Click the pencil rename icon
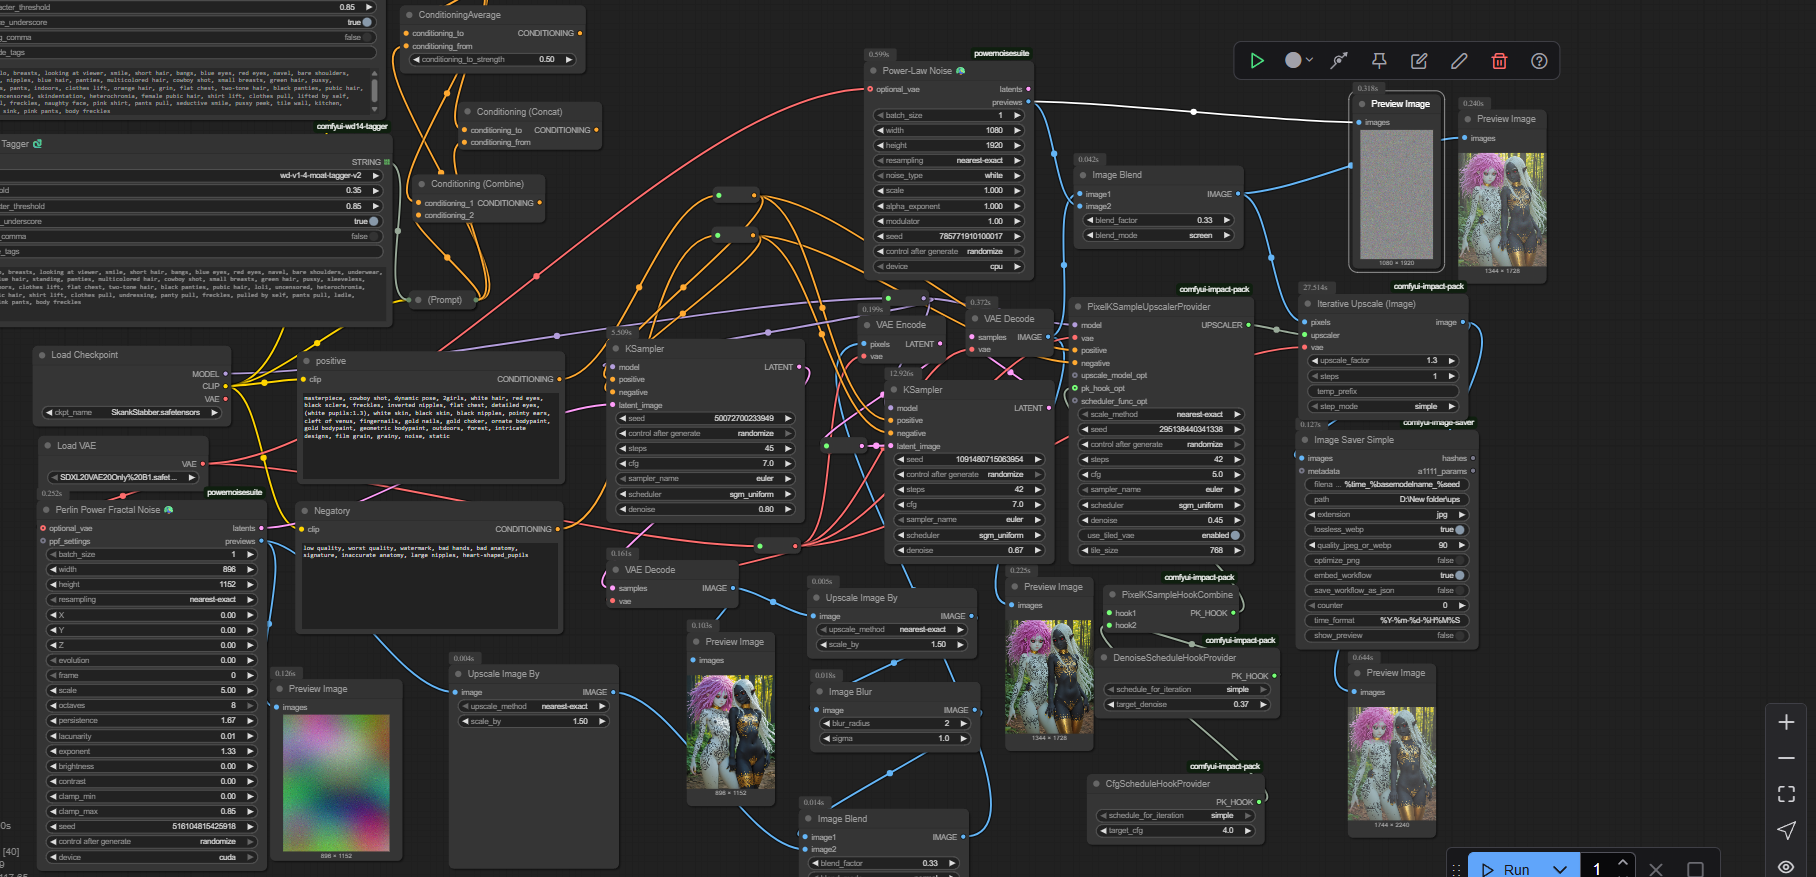Viewport: 1816px width, 877px height. tap(1459, 61)
